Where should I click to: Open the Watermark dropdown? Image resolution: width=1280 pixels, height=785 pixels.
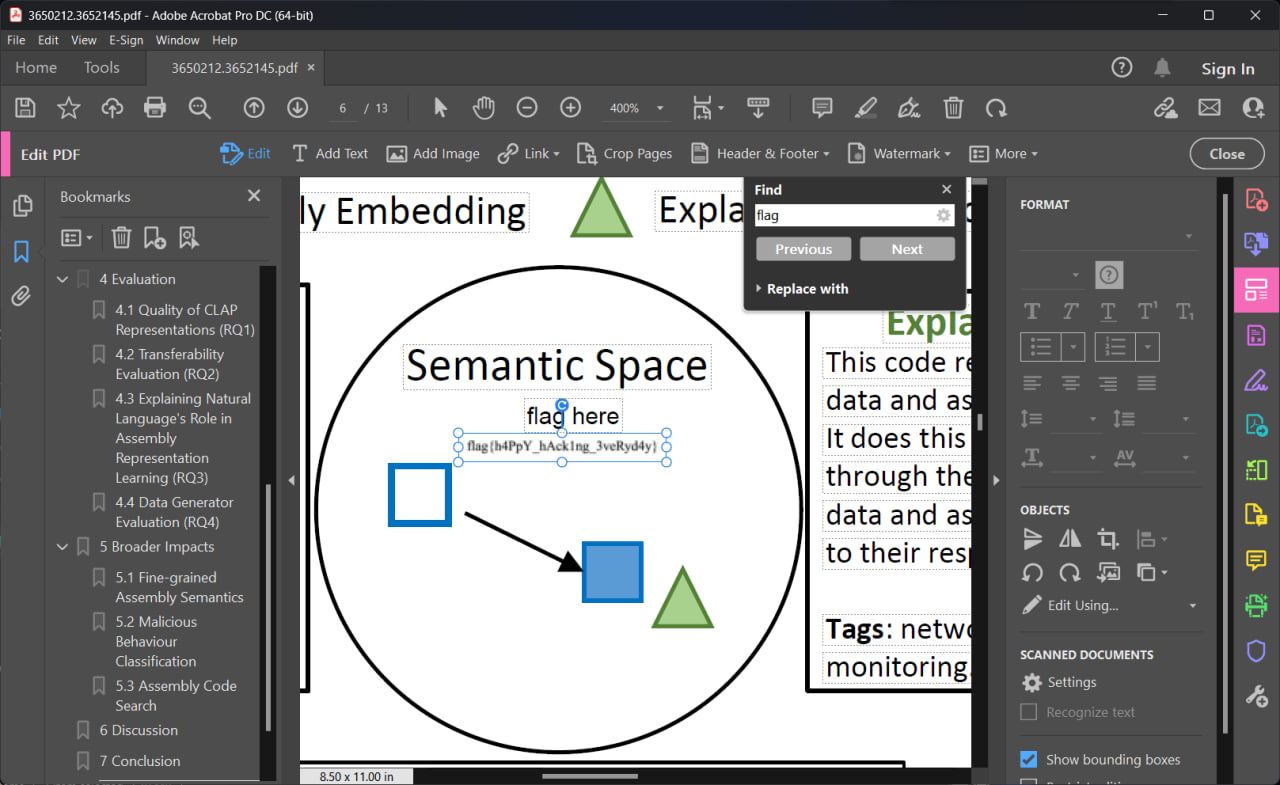coord(898,154)
